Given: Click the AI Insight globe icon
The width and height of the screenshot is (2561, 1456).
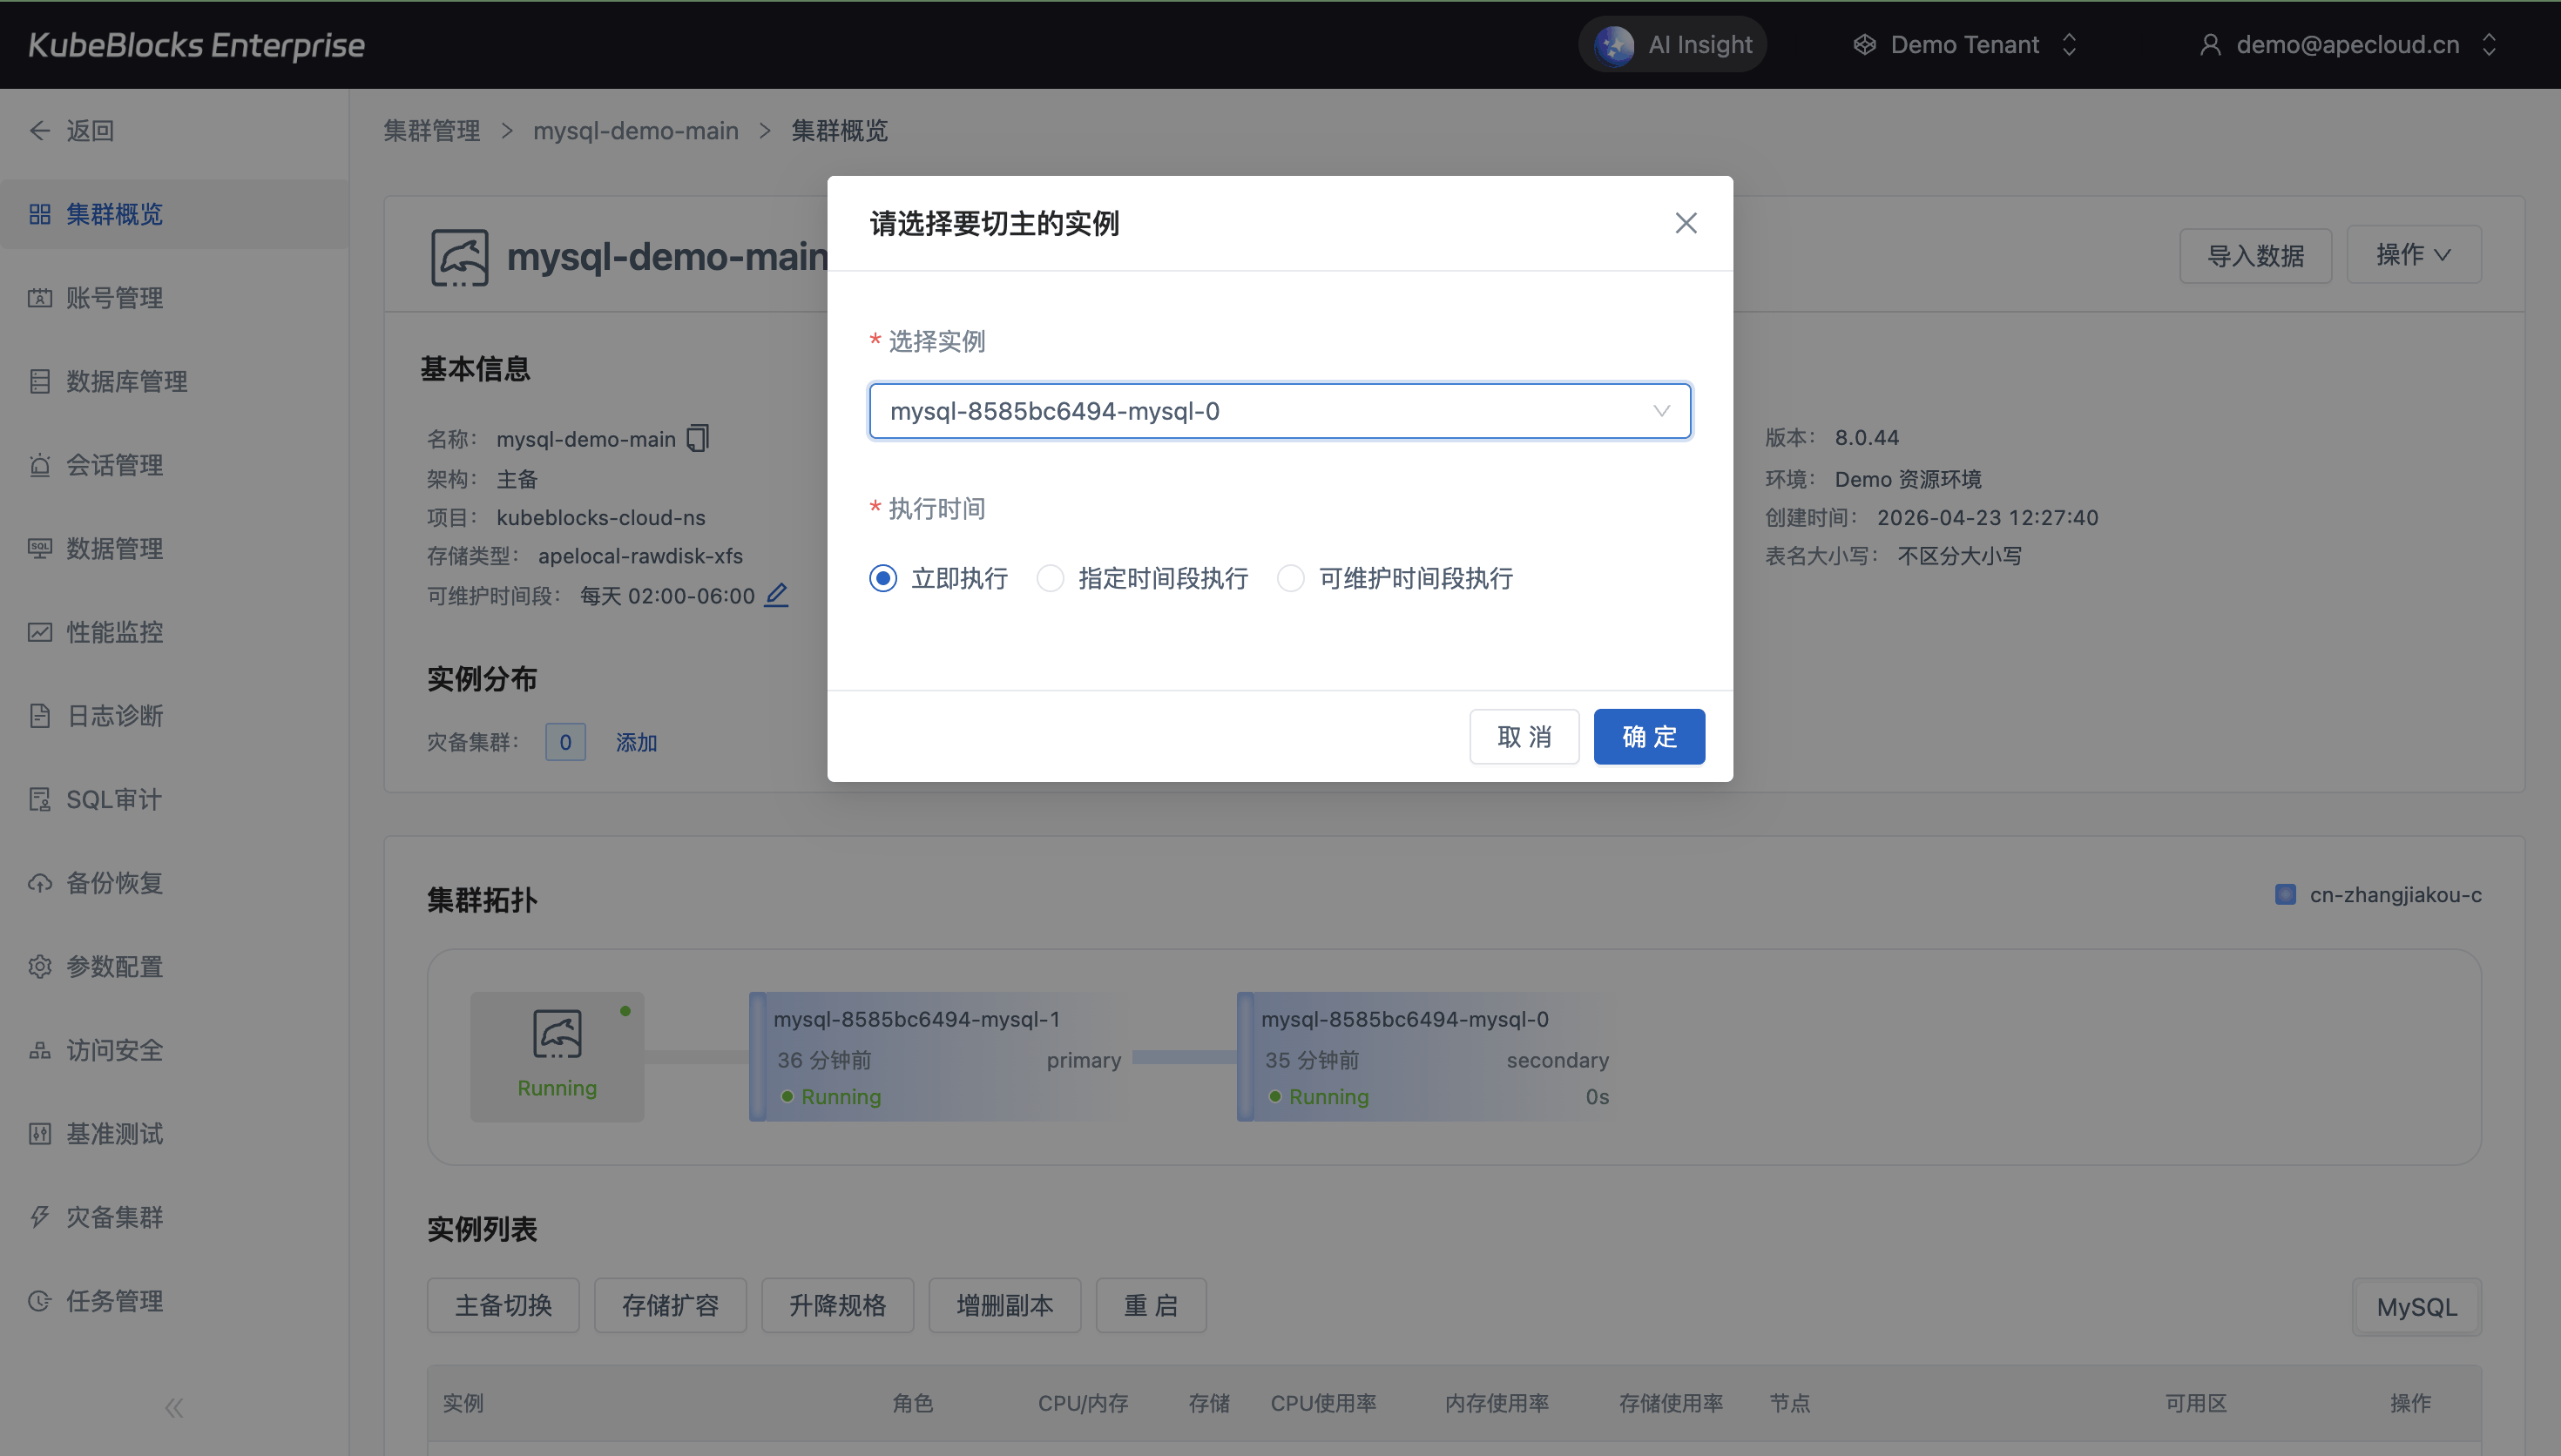Looking at the screenshot, I should tap(1614, 45).
